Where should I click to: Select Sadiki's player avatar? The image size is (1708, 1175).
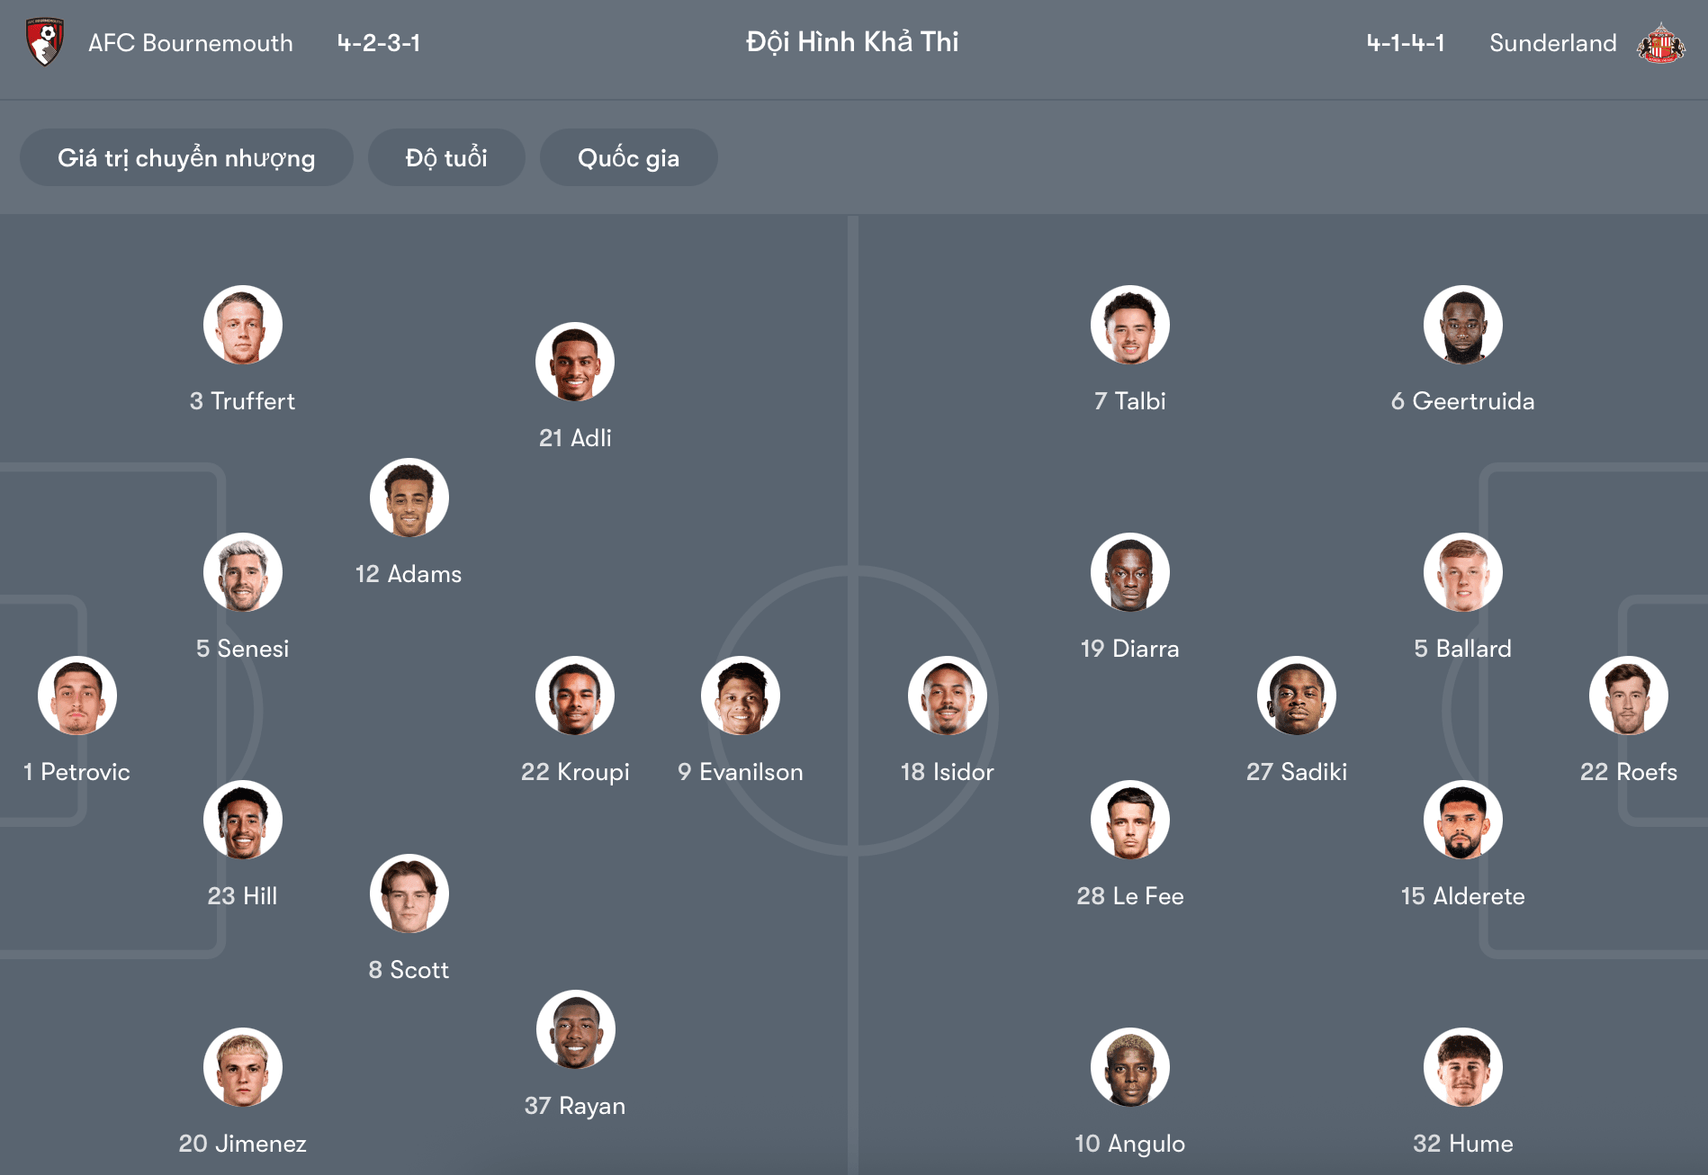(1296, 695)
